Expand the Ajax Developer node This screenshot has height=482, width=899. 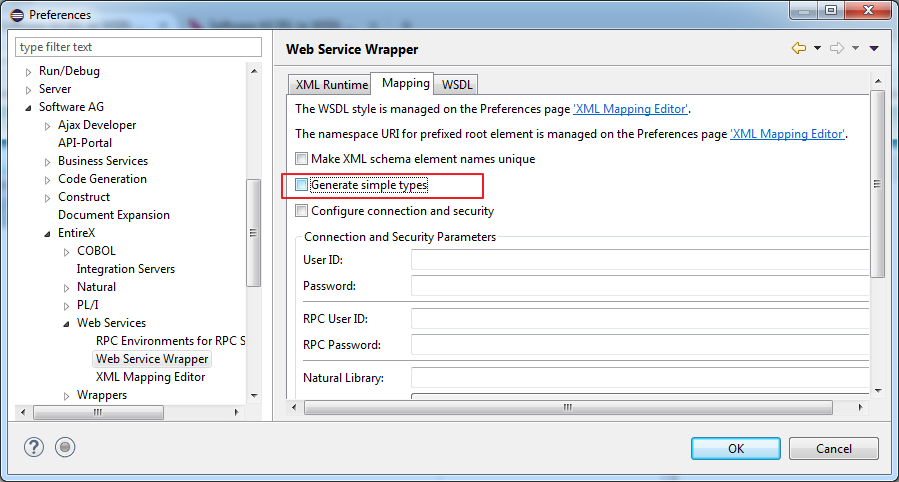tap(48, 126)
